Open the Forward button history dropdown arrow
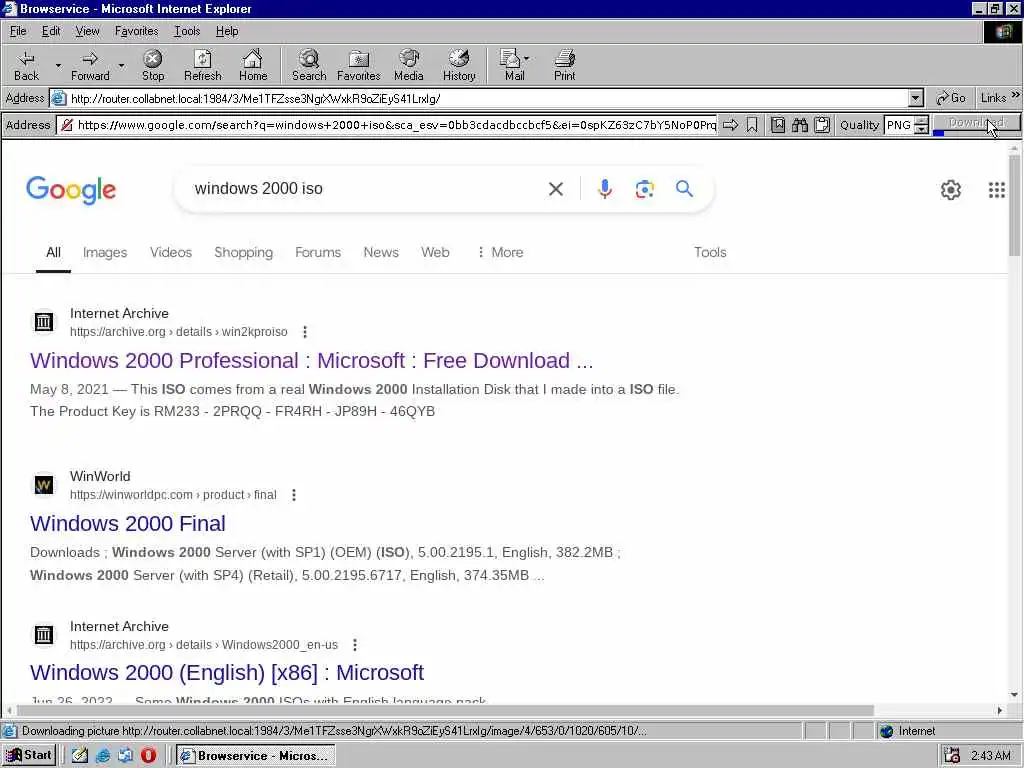 [121, 65]
